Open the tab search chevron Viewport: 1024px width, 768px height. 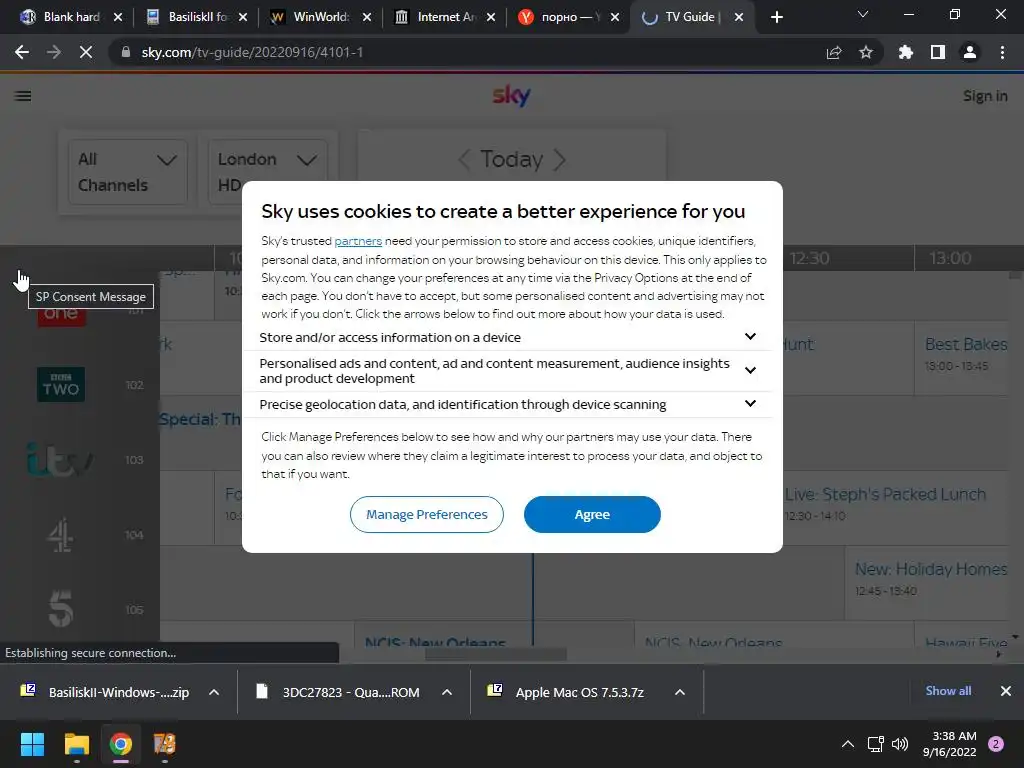coord(863,14)
